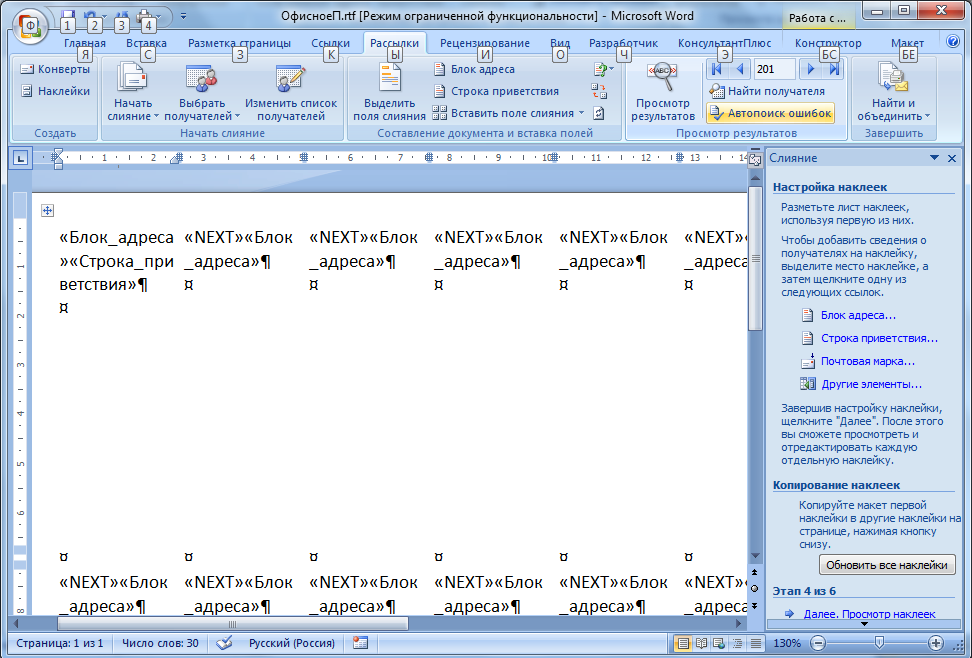This screenshot has height=658, width=972.
Task: Click Строка приветствия... link in pane
Action: coord(879,339)
